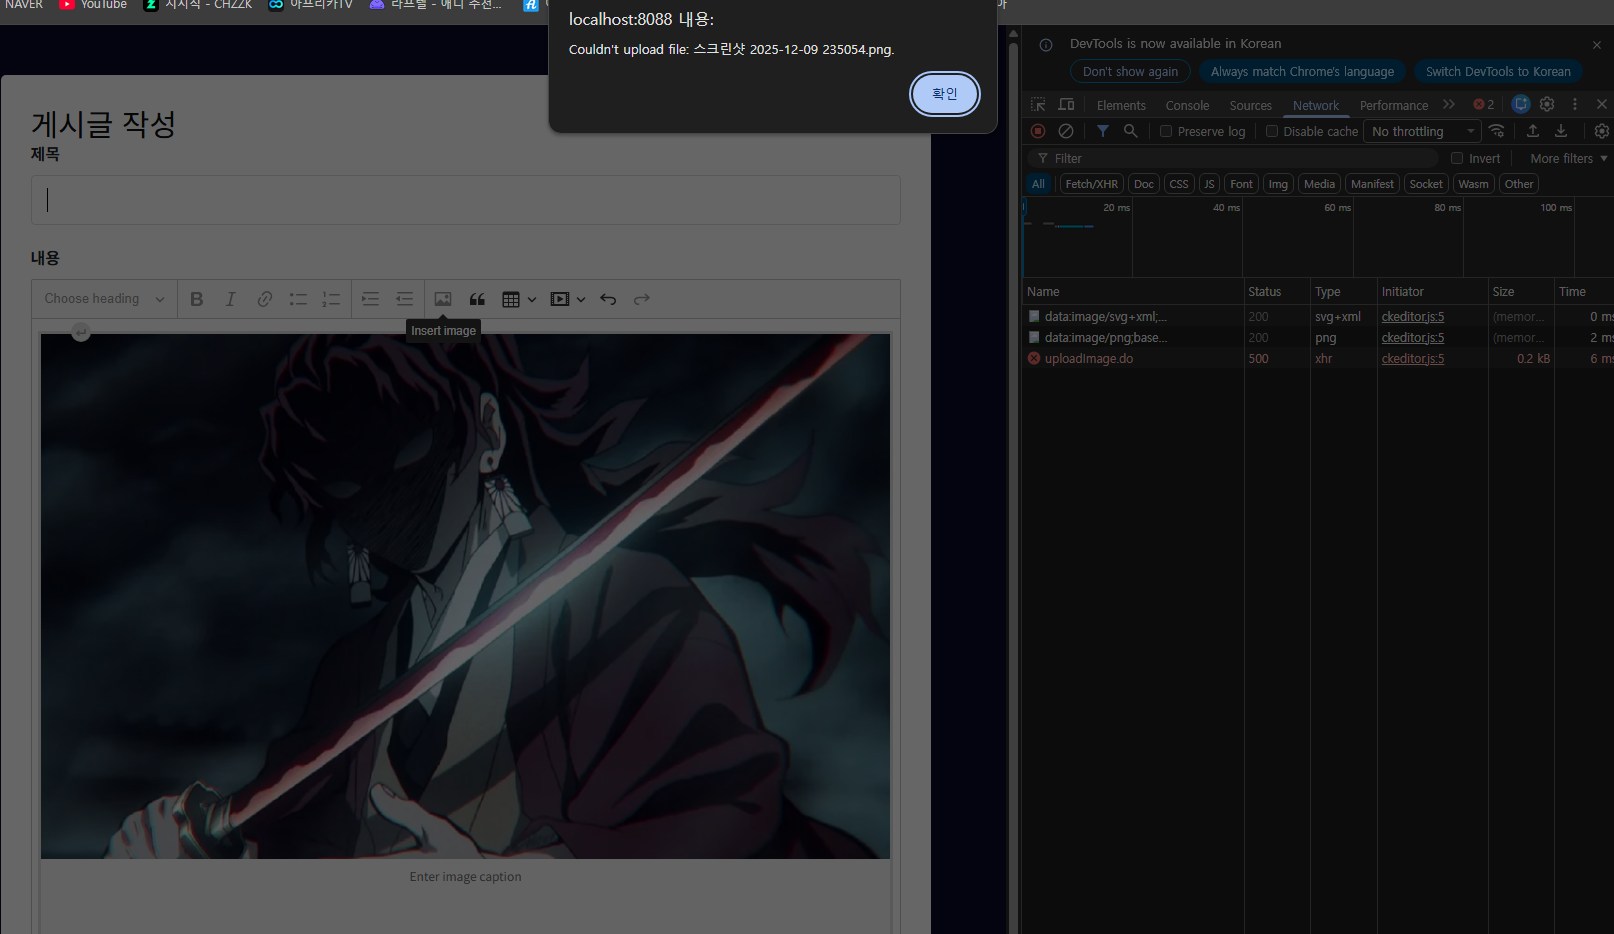Switch to the Console tab
The image size is (1614, 934).
tap(1187, 105)
